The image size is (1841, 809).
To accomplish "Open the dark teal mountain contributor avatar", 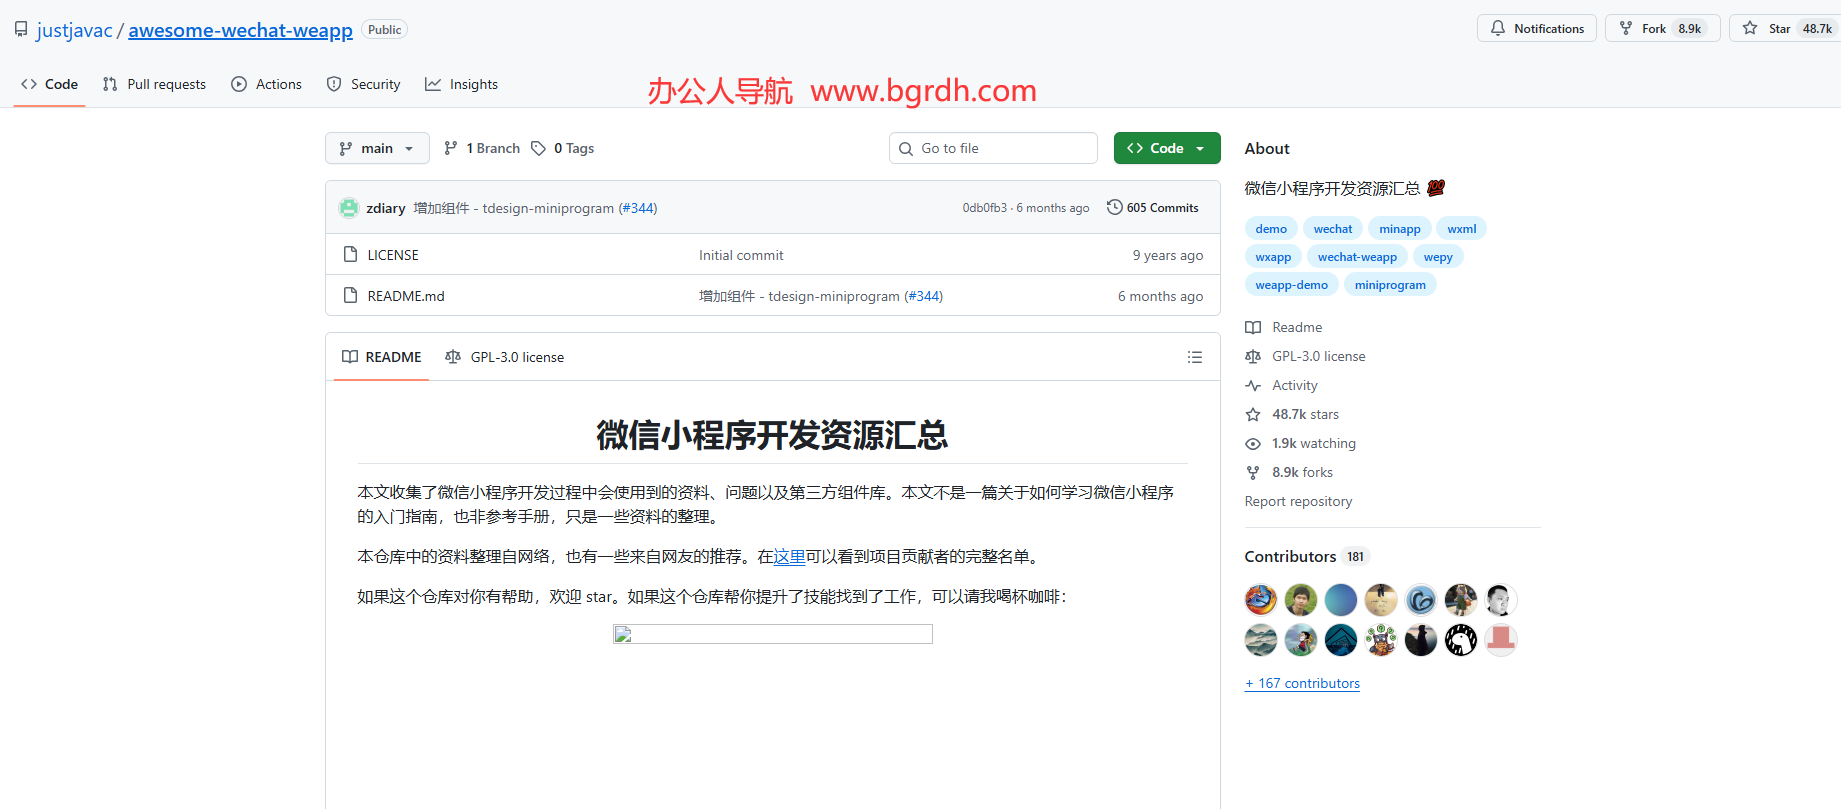I will (1341, 640).
